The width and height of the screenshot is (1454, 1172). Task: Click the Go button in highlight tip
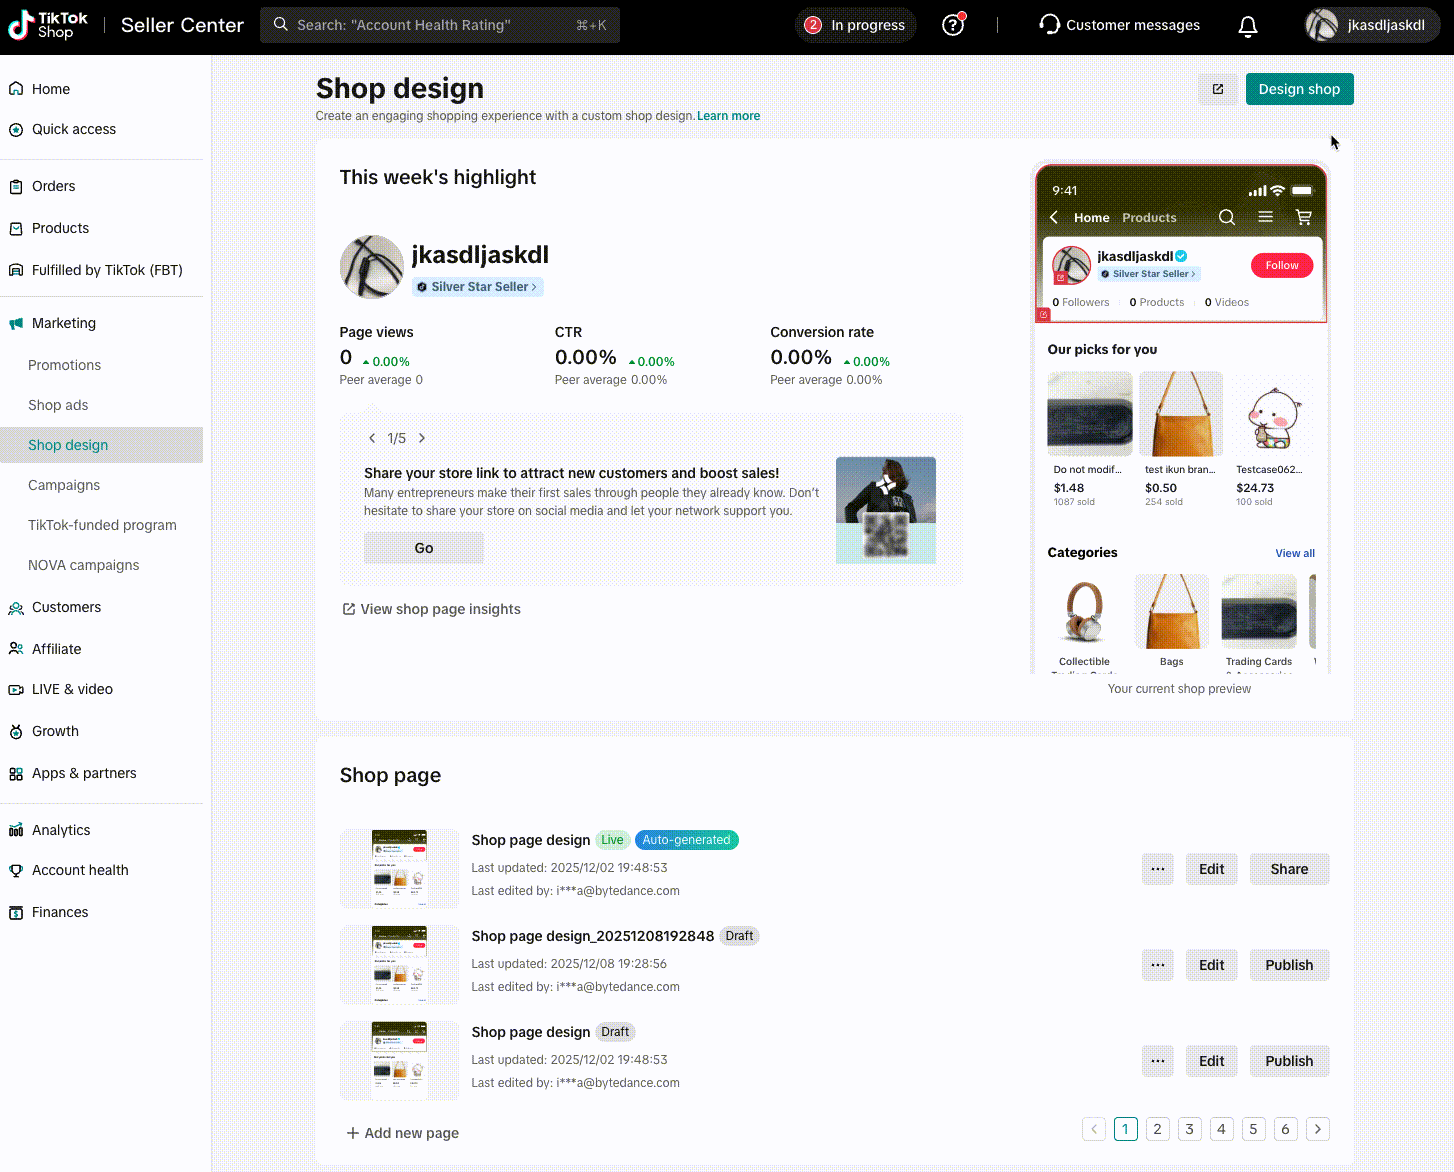point(424,548)
